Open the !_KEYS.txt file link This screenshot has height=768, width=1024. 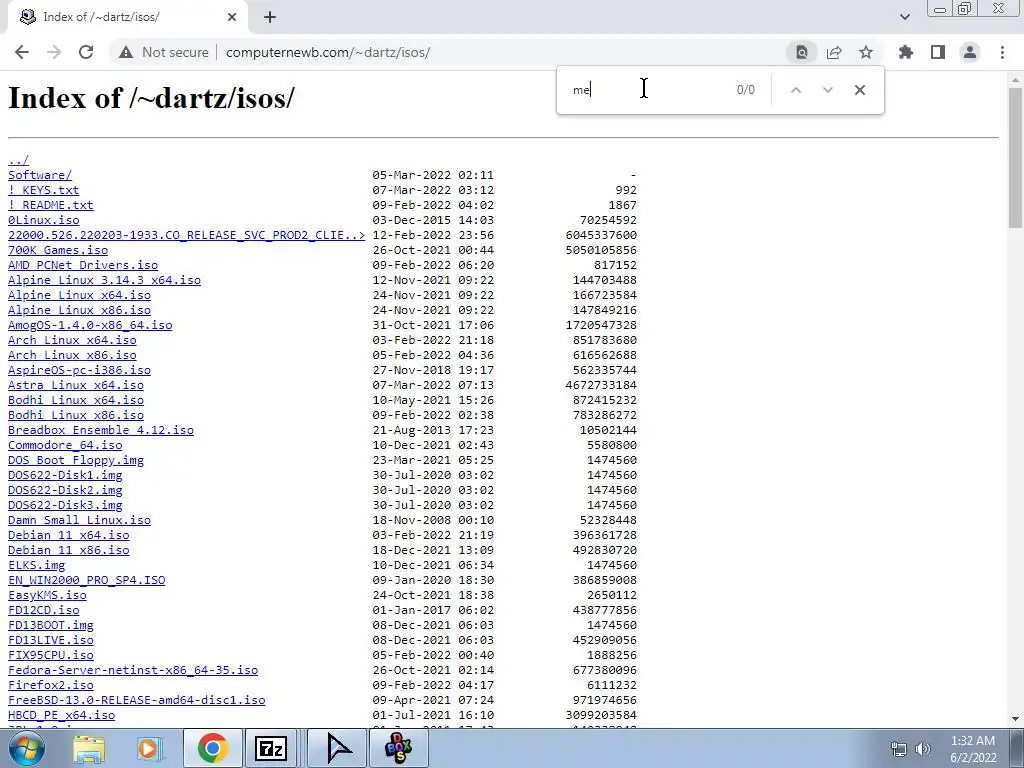pyautogui.click(x=44, y=190)
